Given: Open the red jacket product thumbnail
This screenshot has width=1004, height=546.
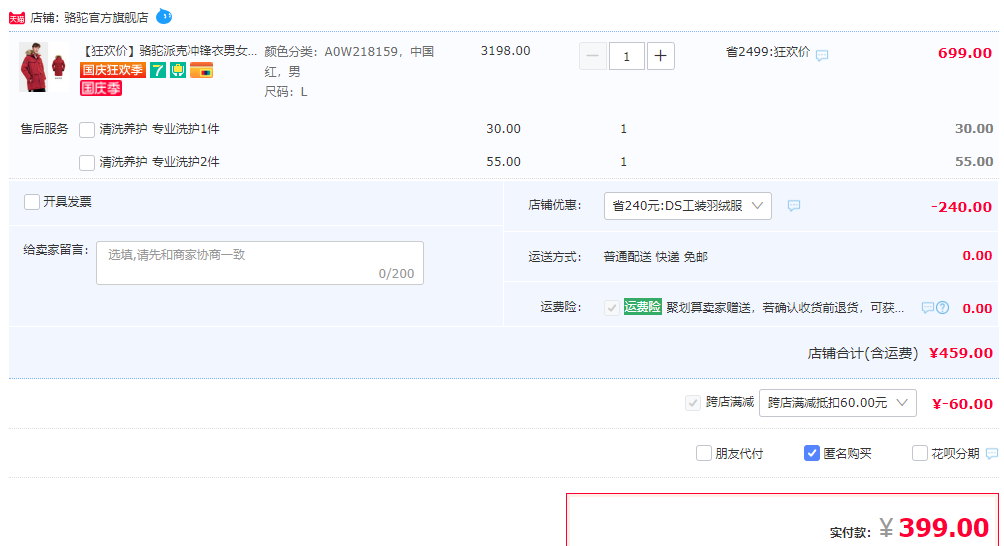Looking at the screenshot, I should pyautogui.click(x=44, y=67).
